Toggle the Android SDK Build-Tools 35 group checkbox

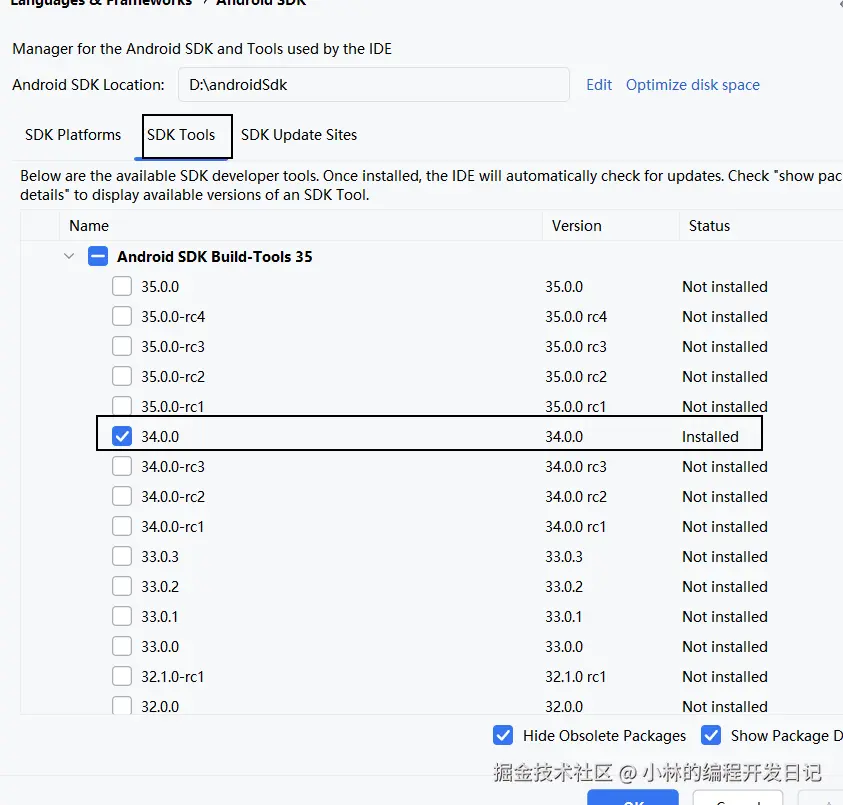pos(98,257)
